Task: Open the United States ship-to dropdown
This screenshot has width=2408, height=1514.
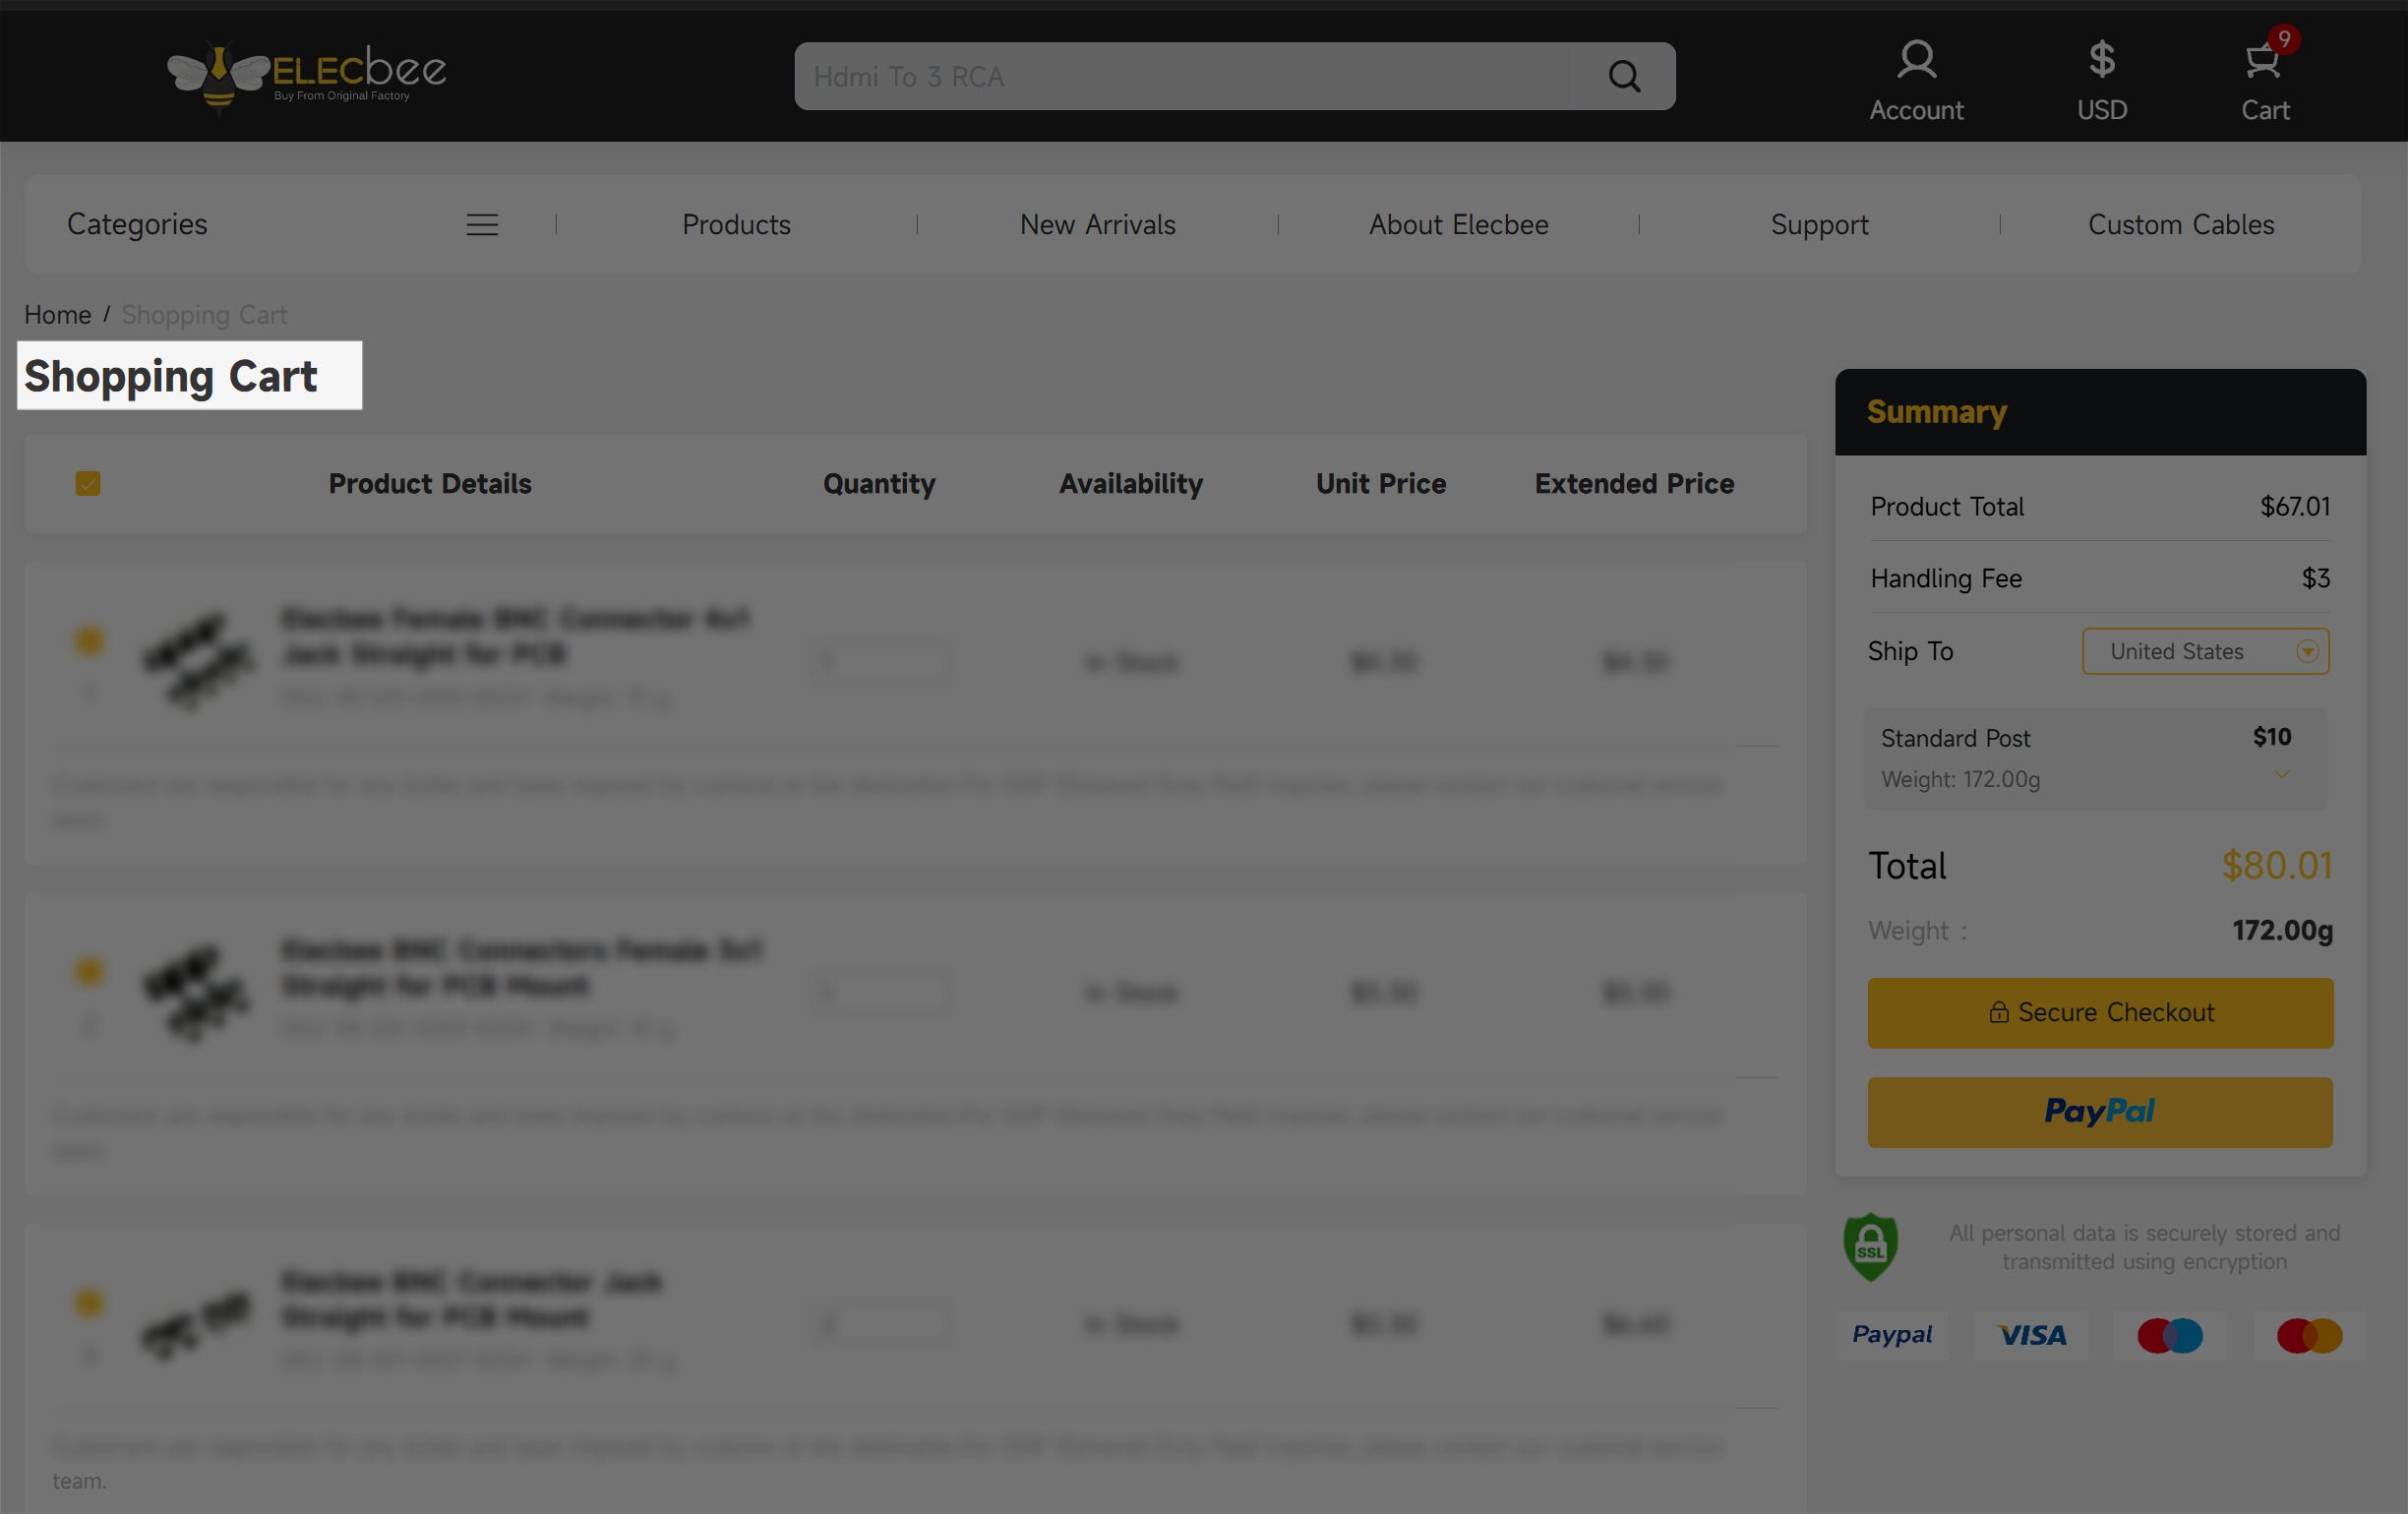Action: 2205,651
